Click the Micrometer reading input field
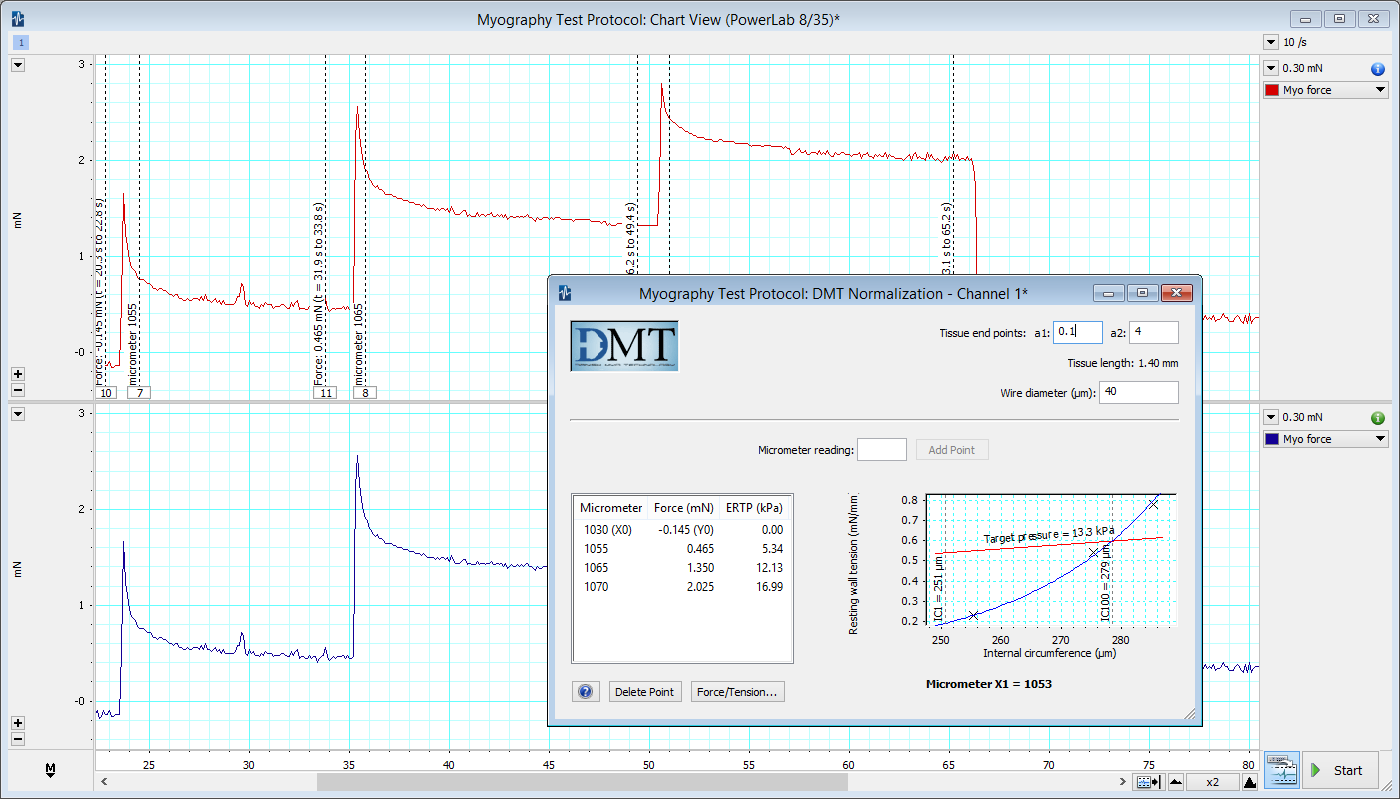This screenshot has height=799, width=1400. point(881,449)
